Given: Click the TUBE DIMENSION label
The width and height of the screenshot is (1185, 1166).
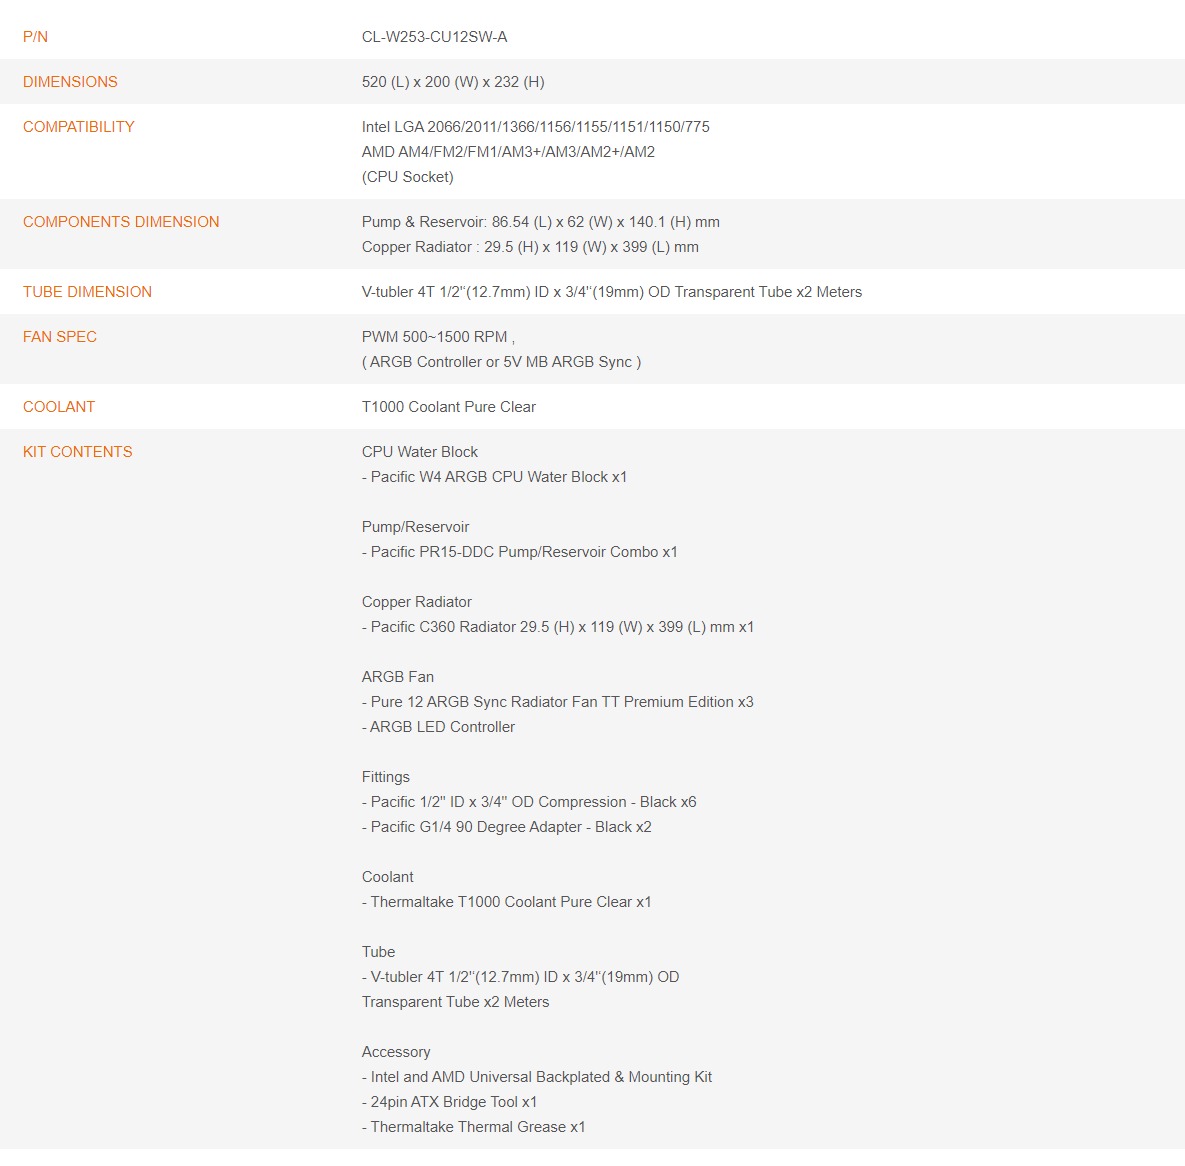Looking at the screenshot, I should 88,292.
